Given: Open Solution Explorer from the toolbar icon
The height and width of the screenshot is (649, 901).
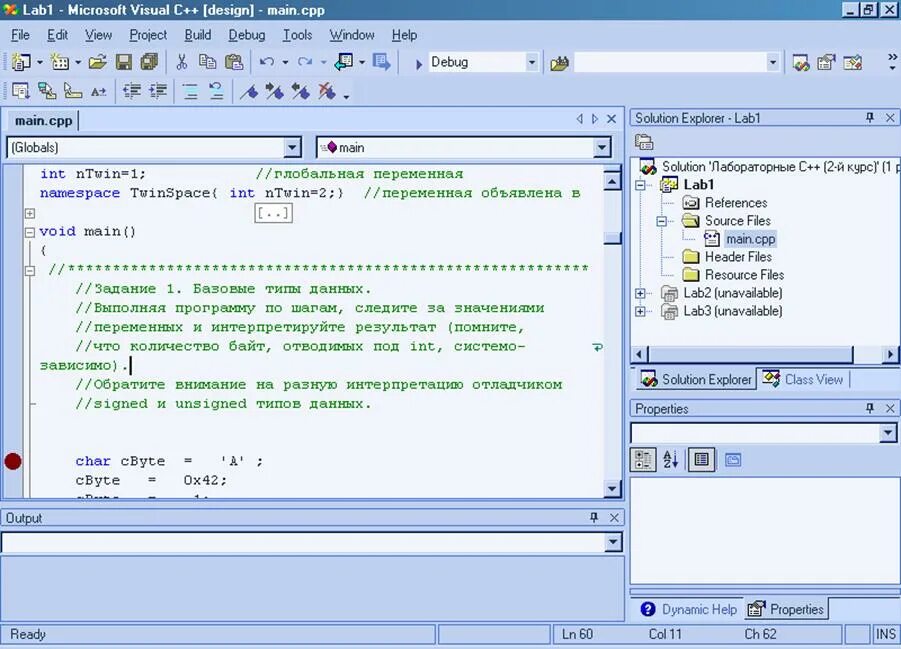Looking at the screenshot, I should pyautogui.click(x=800, y=62).
